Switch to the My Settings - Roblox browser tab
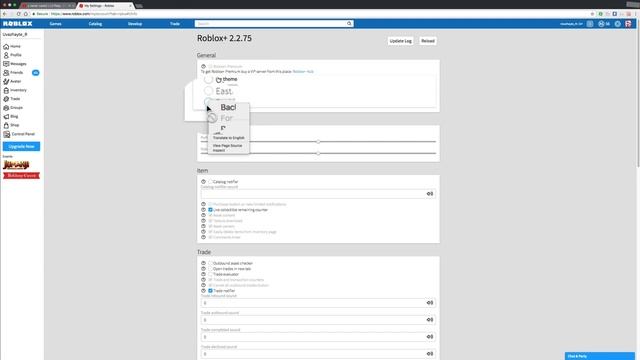 (x=105, y=6)
